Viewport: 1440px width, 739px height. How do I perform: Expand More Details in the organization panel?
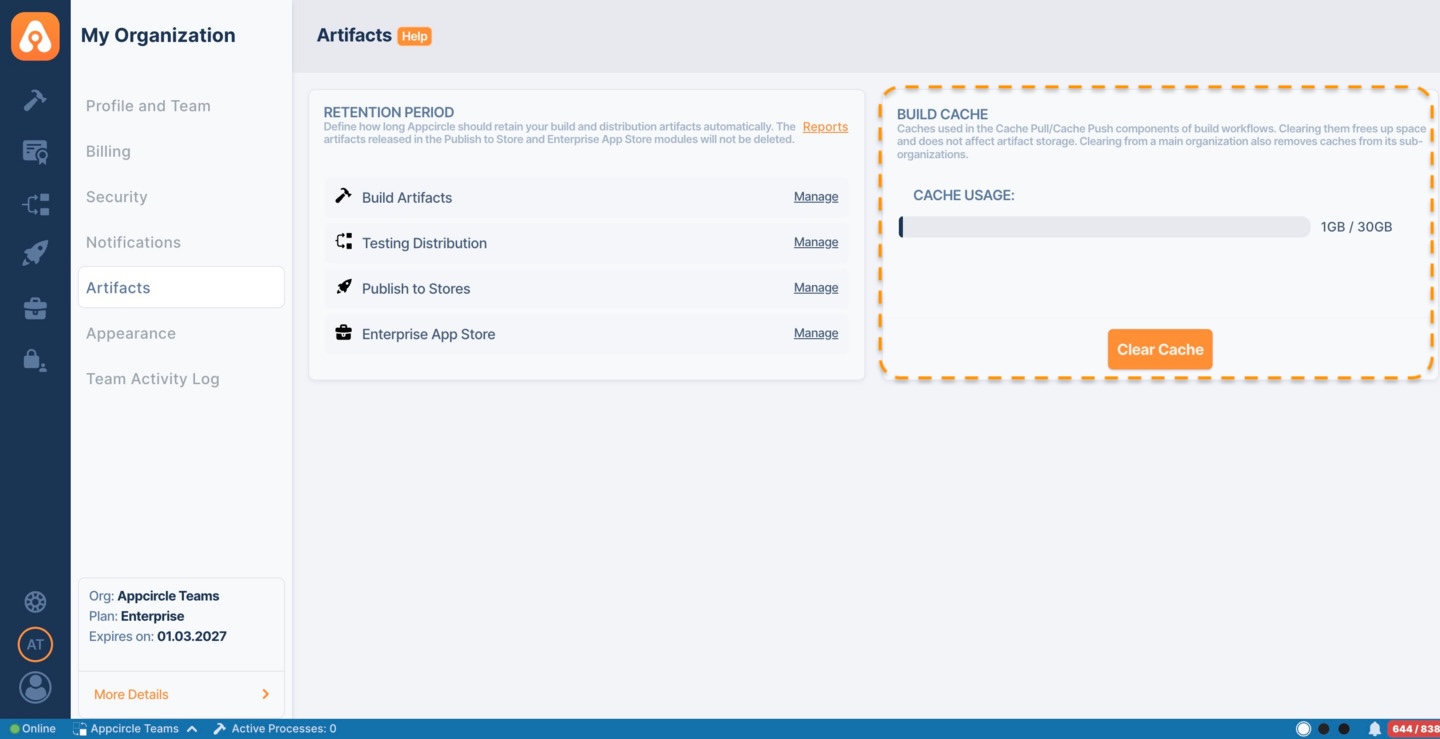[130, 693]
